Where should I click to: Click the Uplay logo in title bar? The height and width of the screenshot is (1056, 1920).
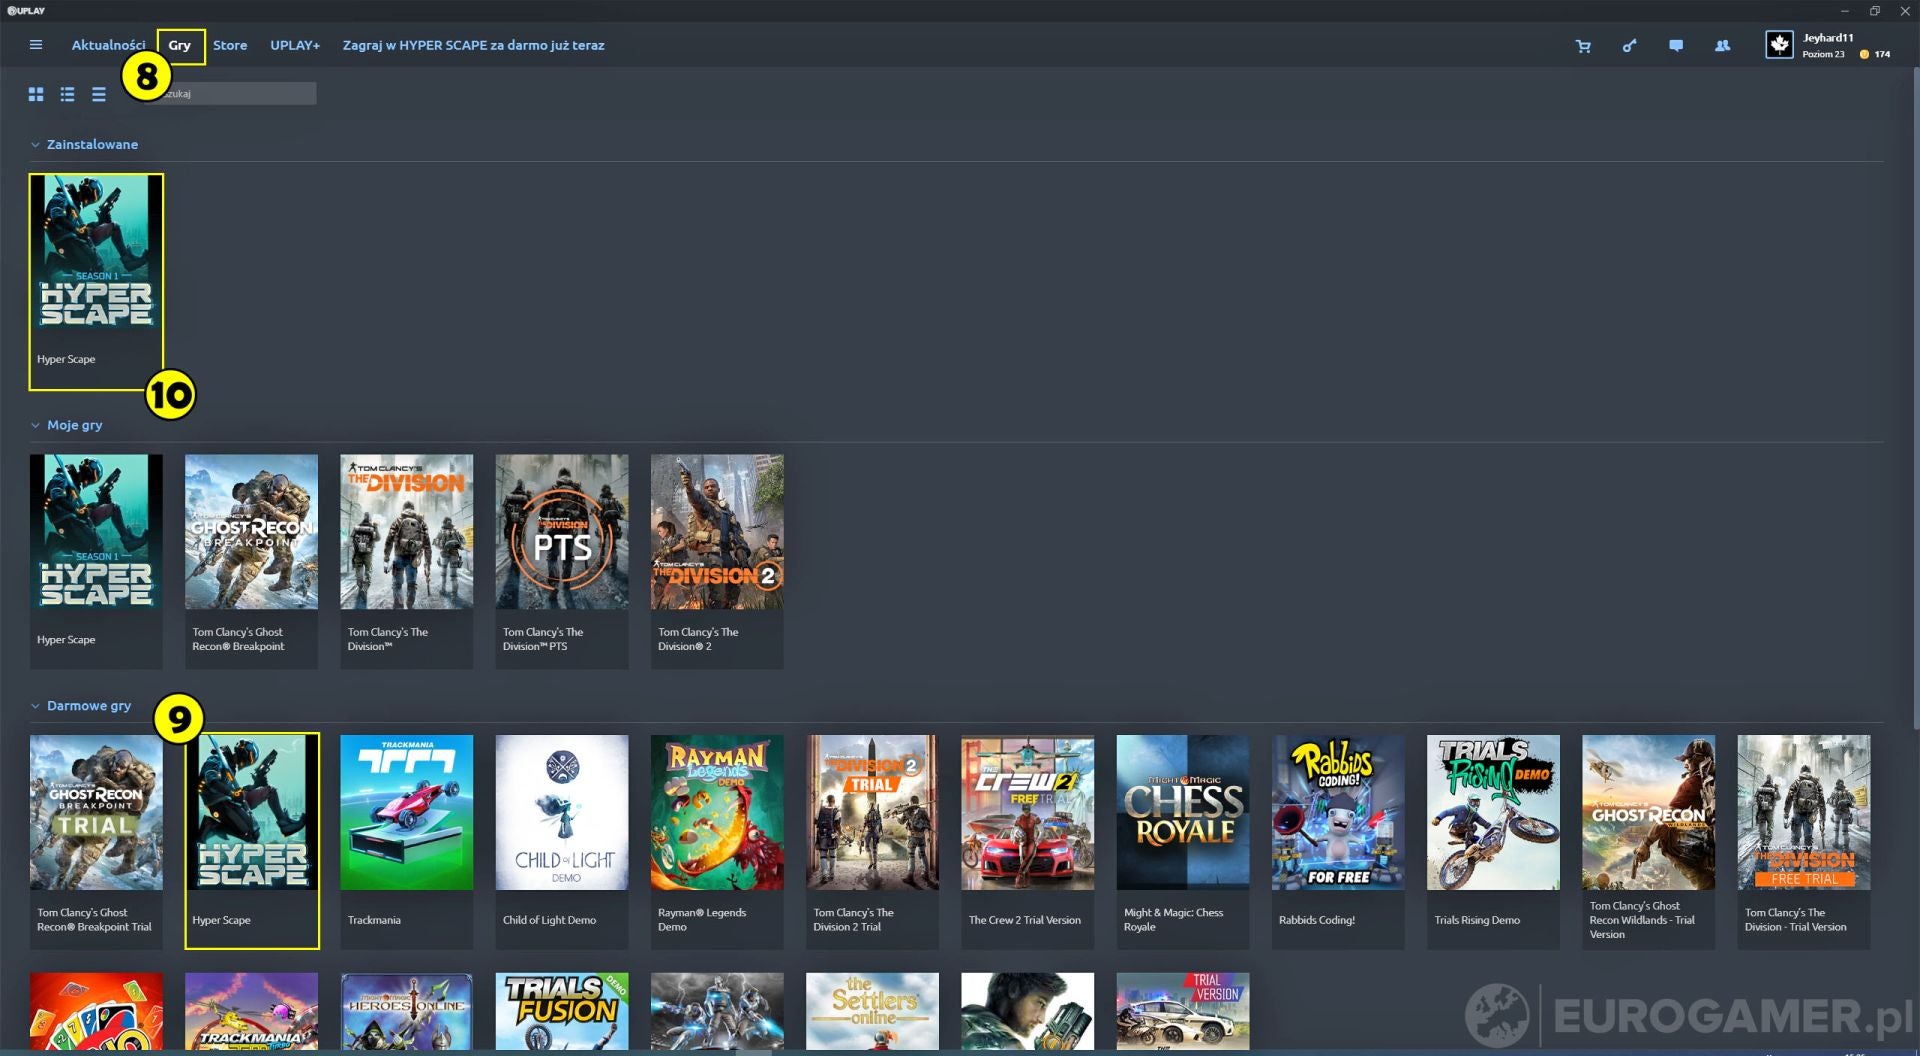tap(26, 10)
